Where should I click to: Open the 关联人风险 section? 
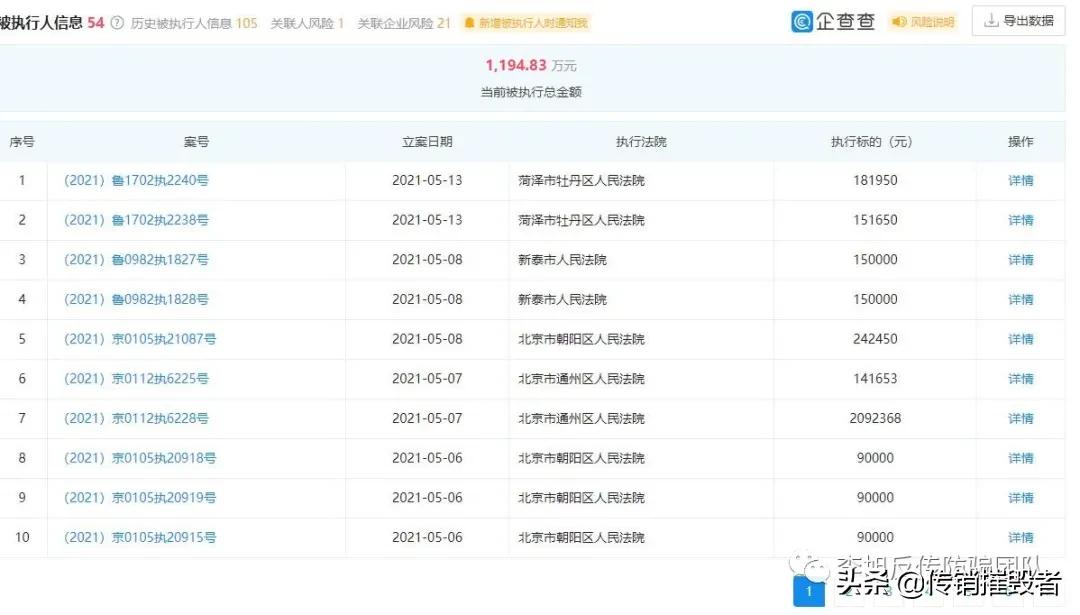[x=302, y=21]
